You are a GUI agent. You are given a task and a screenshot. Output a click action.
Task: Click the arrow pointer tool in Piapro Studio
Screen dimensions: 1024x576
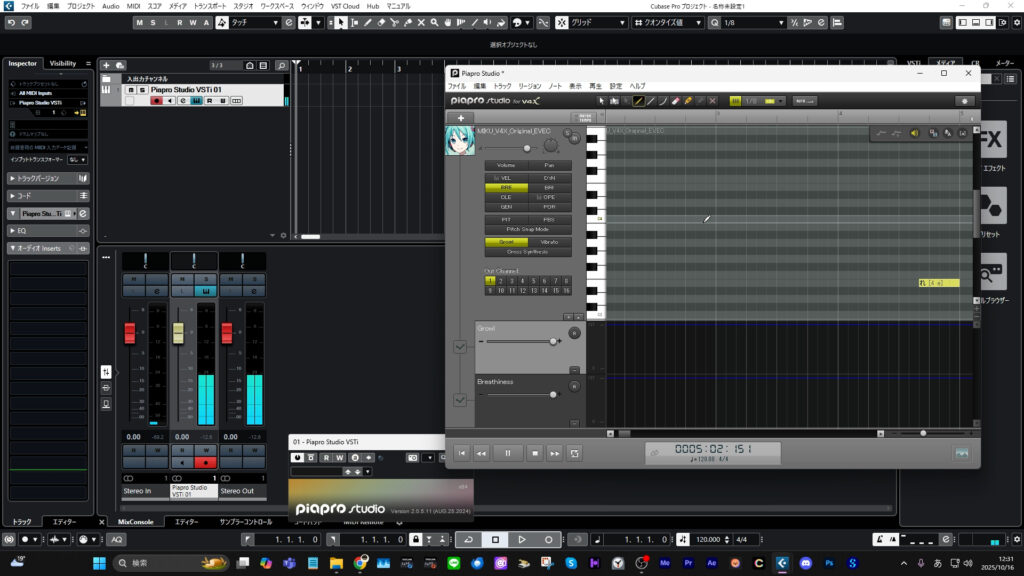pyautogui.click(x=603, y=101)
